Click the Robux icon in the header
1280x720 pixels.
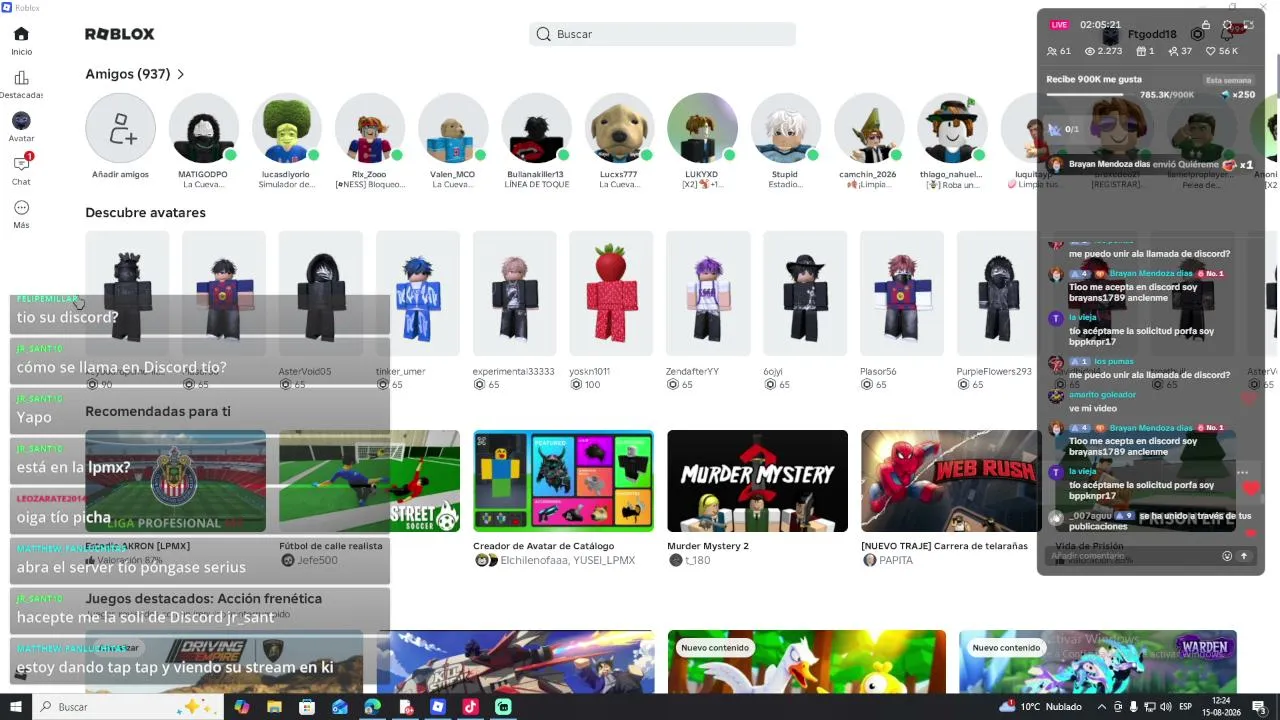coord(1197,34)
